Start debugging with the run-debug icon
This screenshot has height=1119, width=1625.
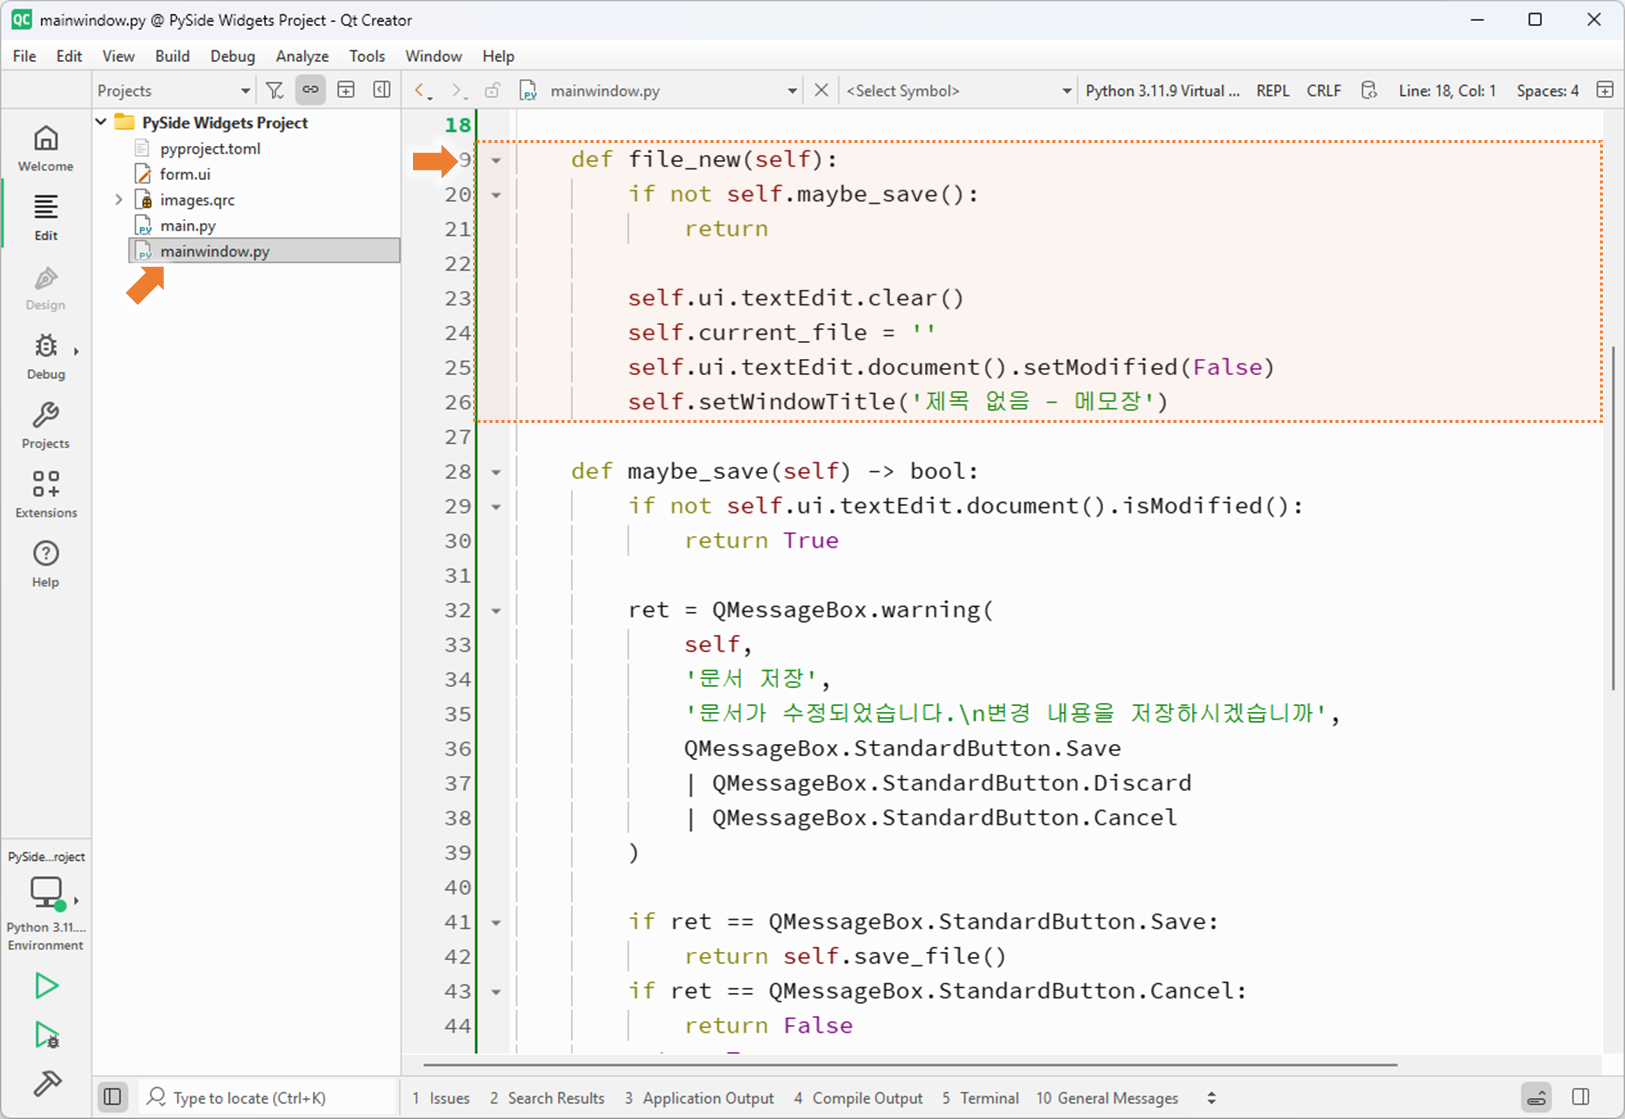pyautogui.click(x=46, y=1035)
